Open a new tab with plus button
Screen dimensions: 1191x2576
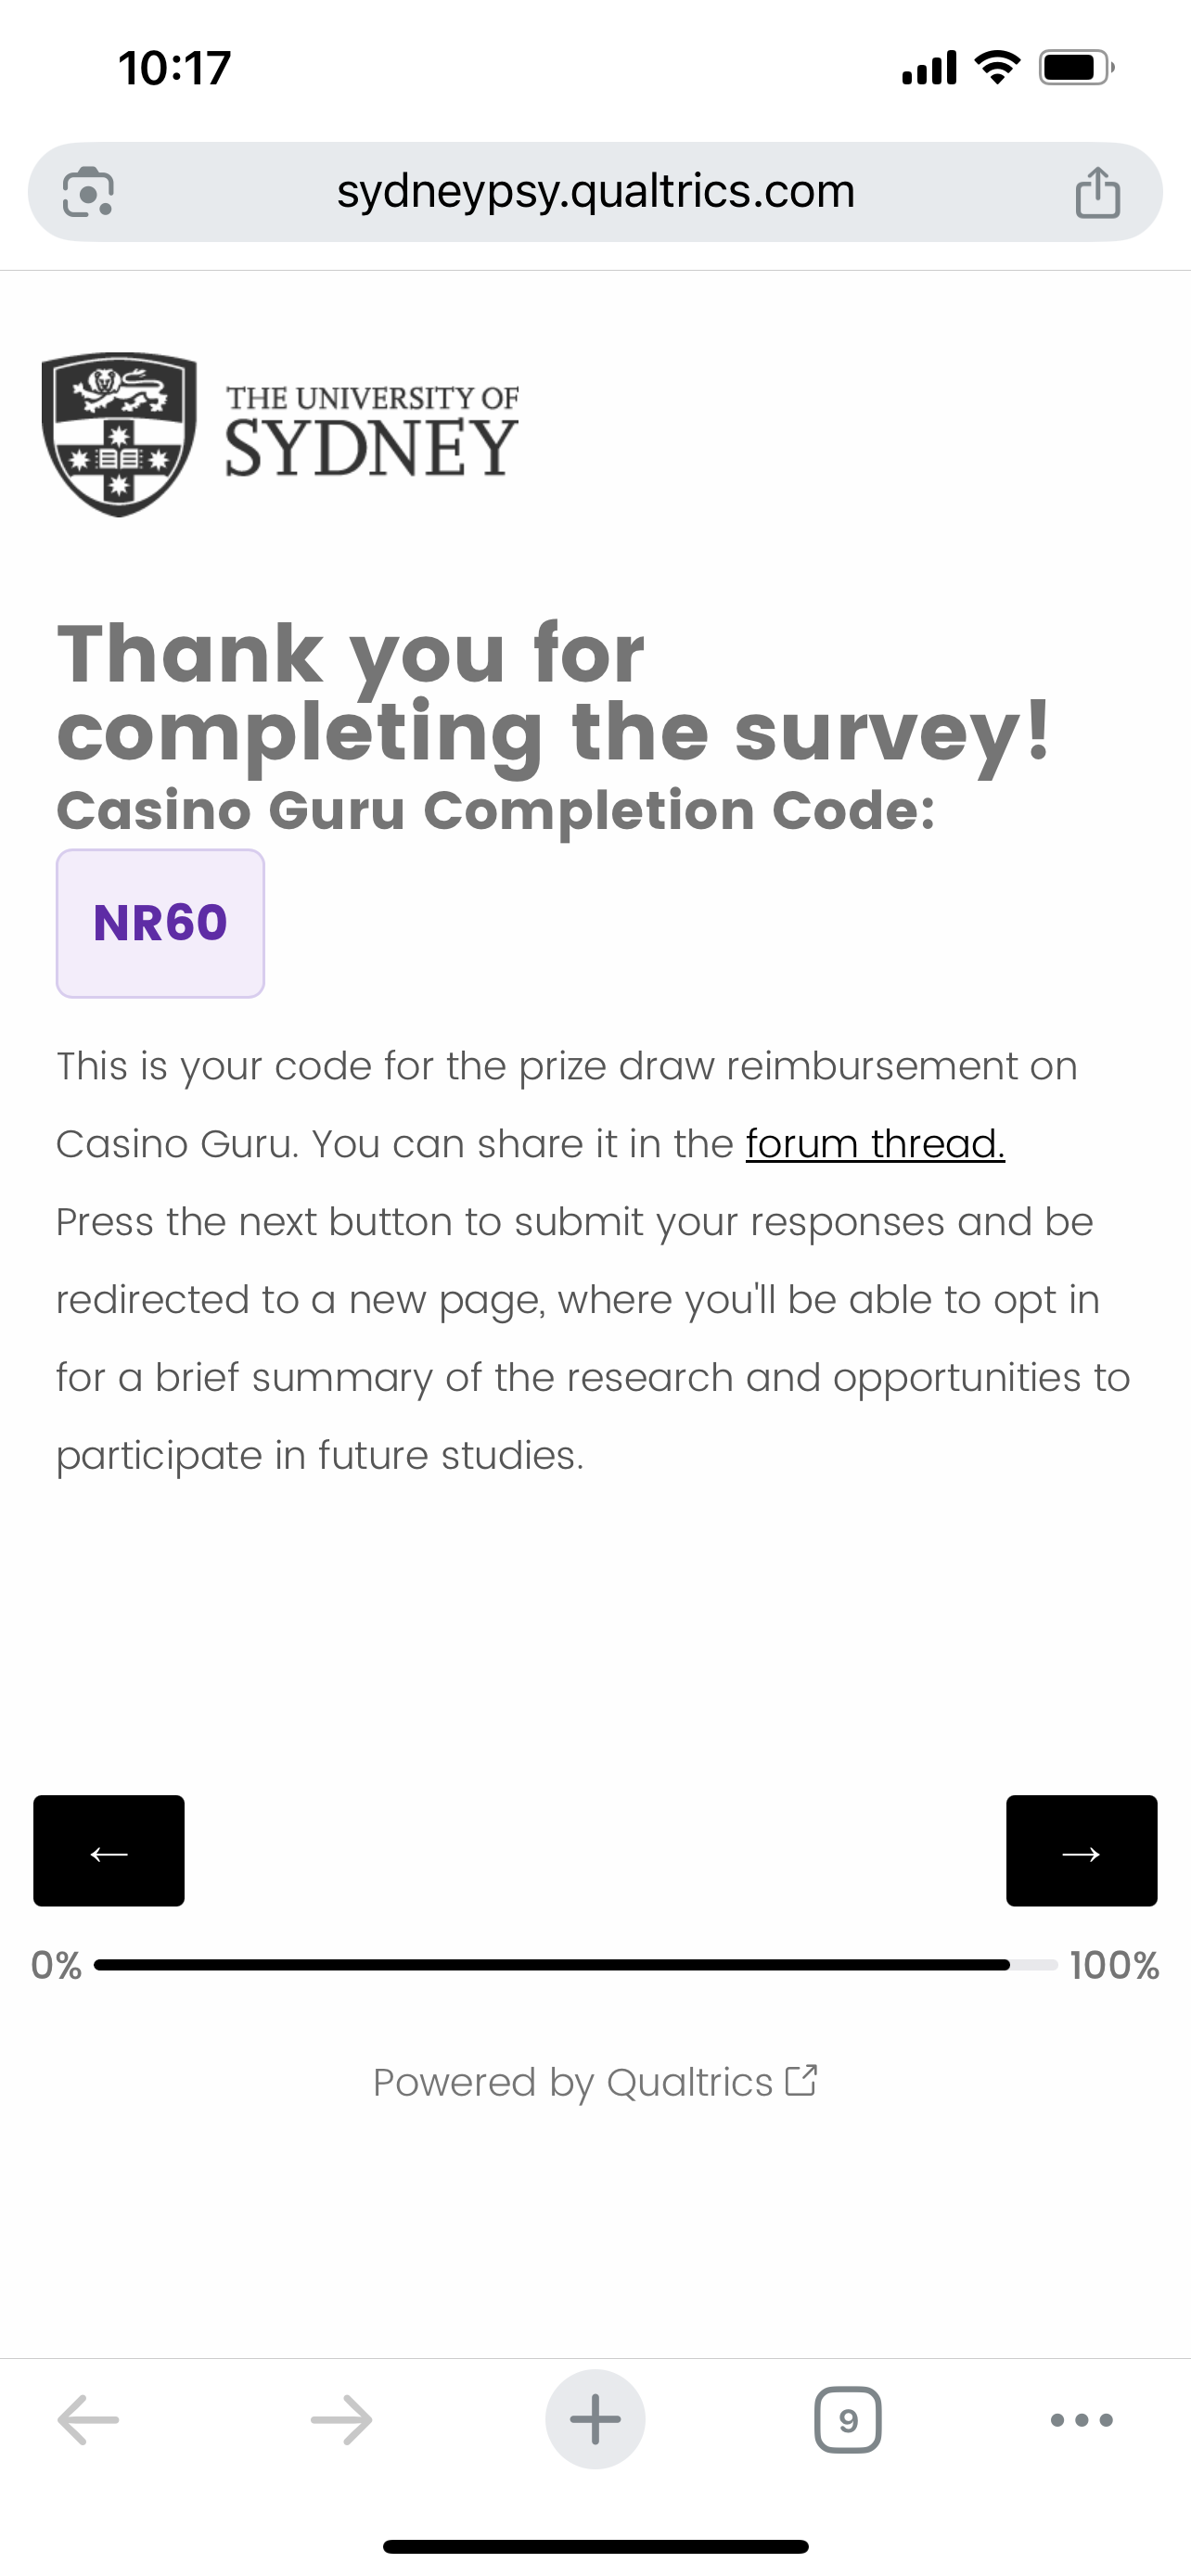pyautogui.click(x=595, y=2420)
